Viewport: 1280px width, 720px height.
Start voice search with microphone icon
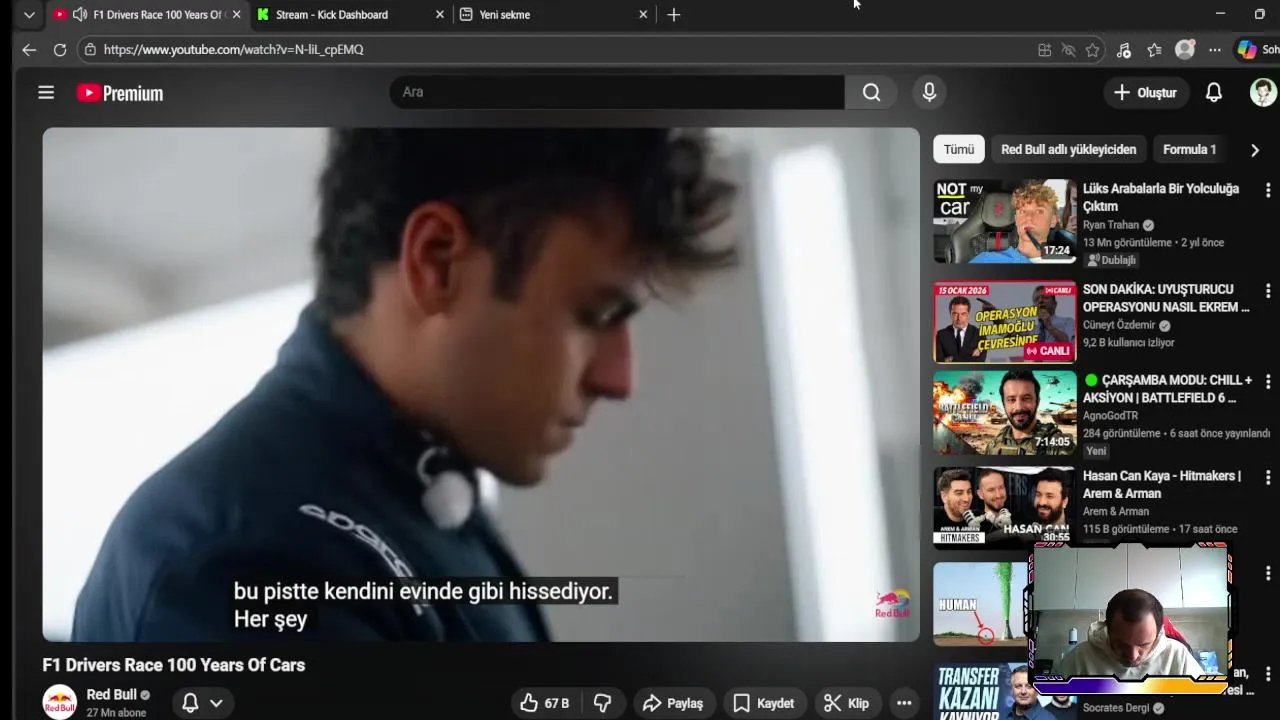[929, 92]
